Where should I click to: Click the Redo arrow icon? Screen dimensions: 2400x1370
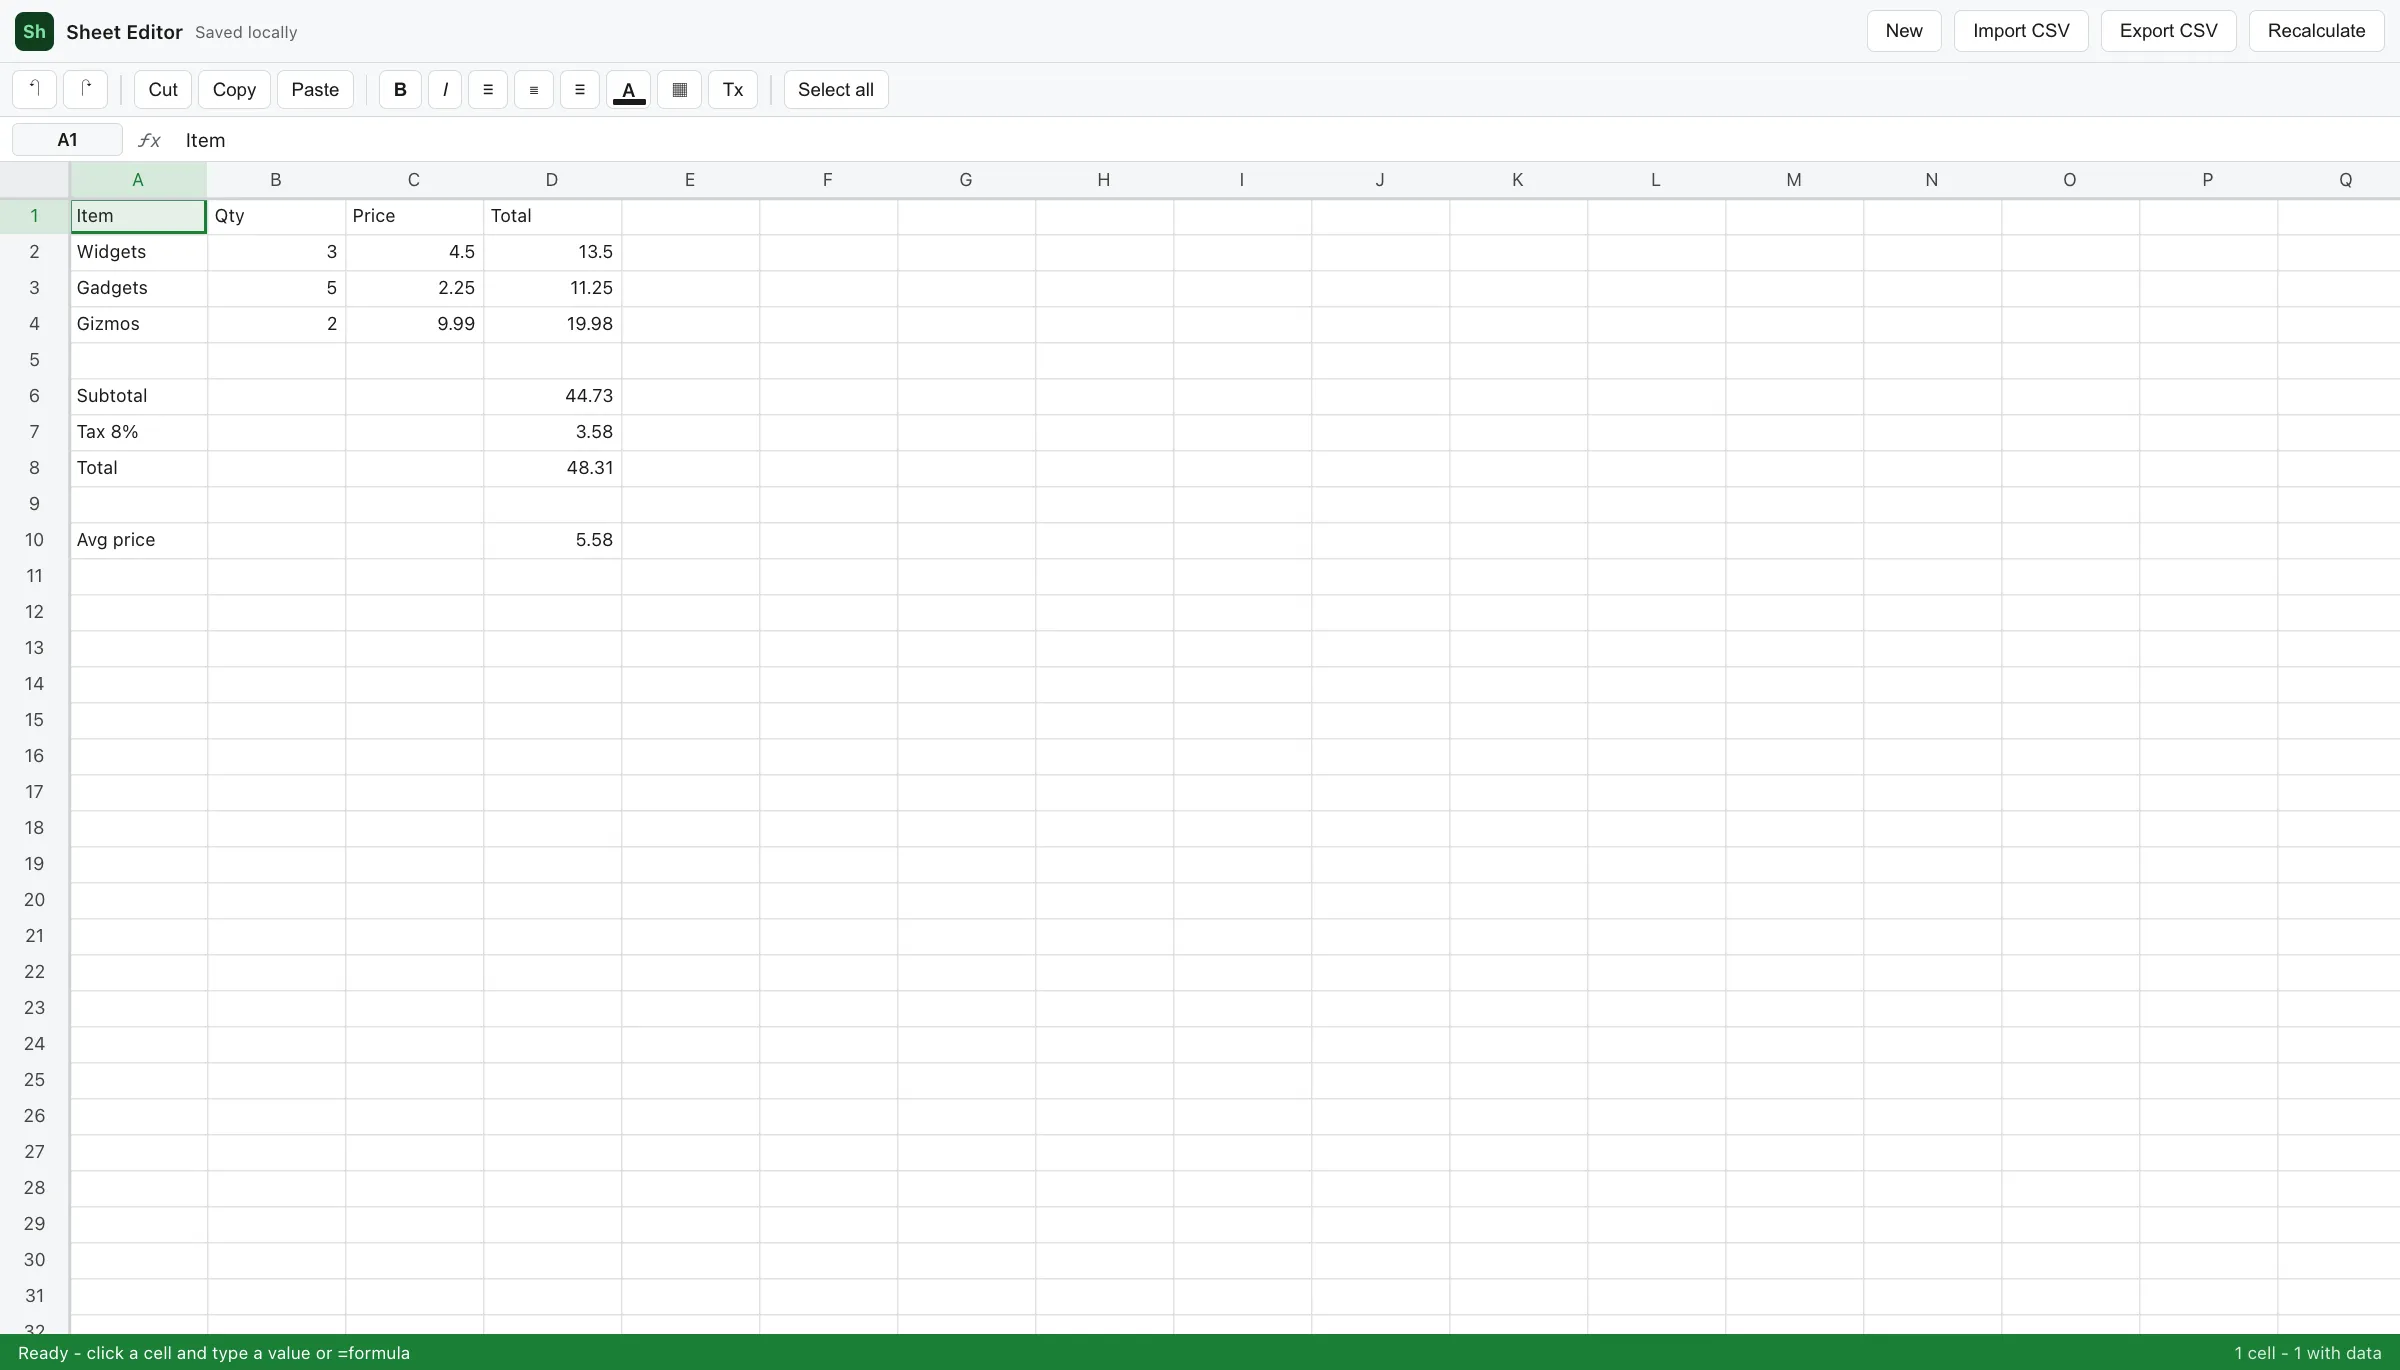pyautogui.click(x=85, y=89)
